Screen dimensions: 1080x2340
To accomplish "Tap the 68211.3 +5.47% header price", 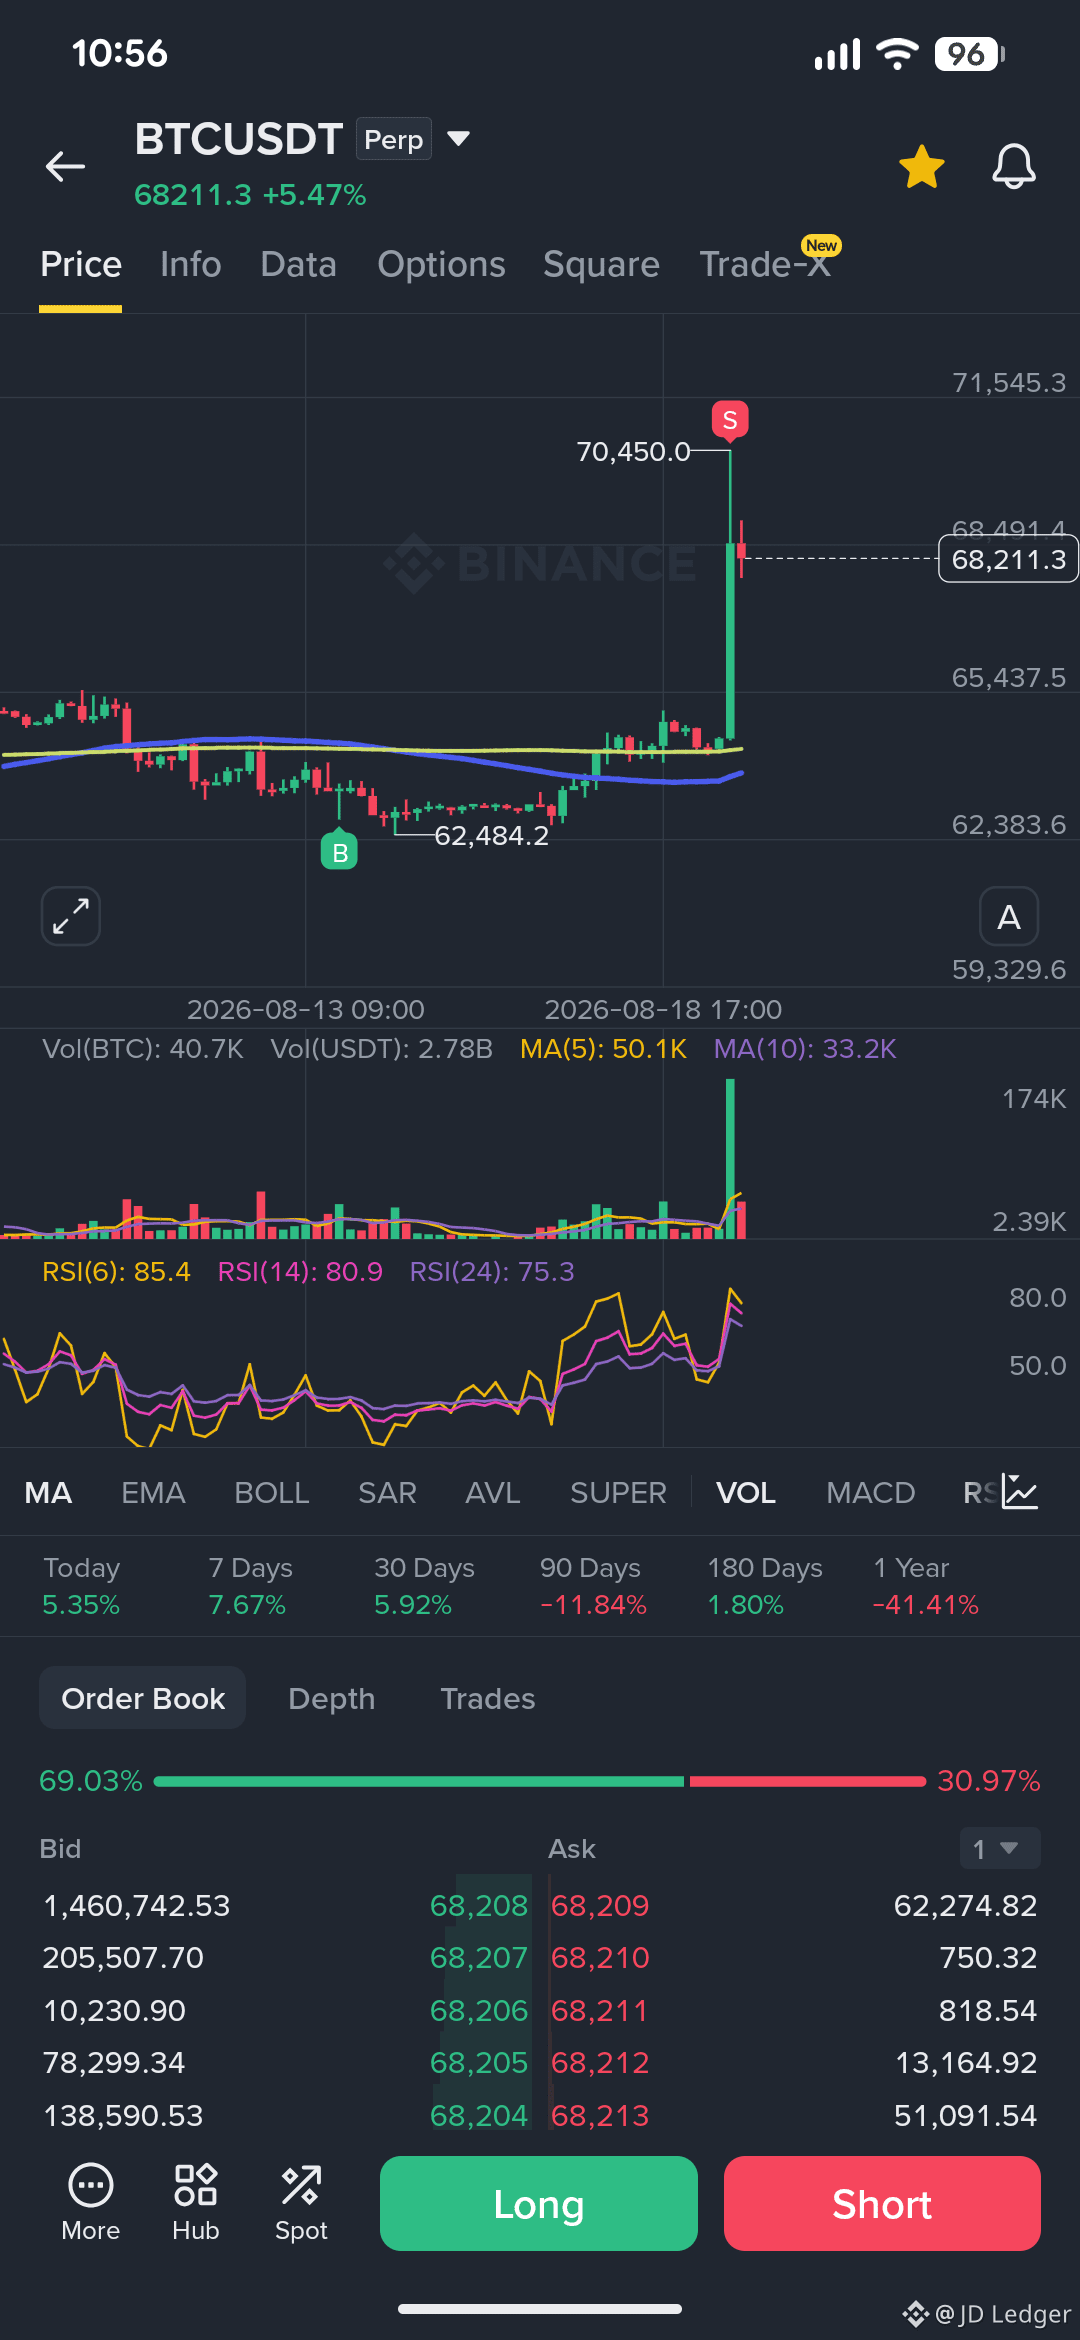I will tap(250, 195).
